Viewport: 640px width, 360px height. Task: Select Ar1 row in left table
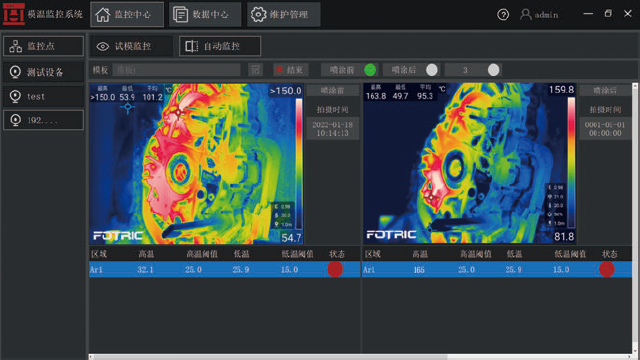tap(224, 269)
